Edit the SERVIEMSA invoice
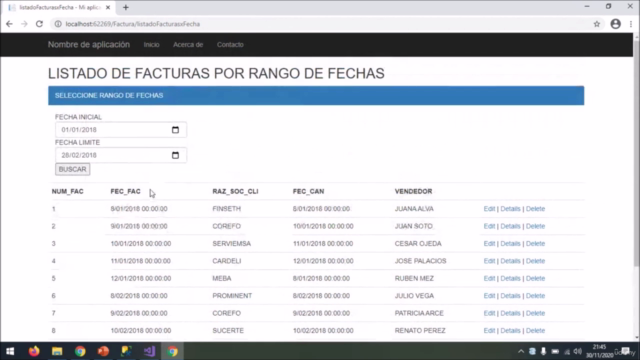The width and height of the screenshot is (640, 360). (x=489, y=244)
